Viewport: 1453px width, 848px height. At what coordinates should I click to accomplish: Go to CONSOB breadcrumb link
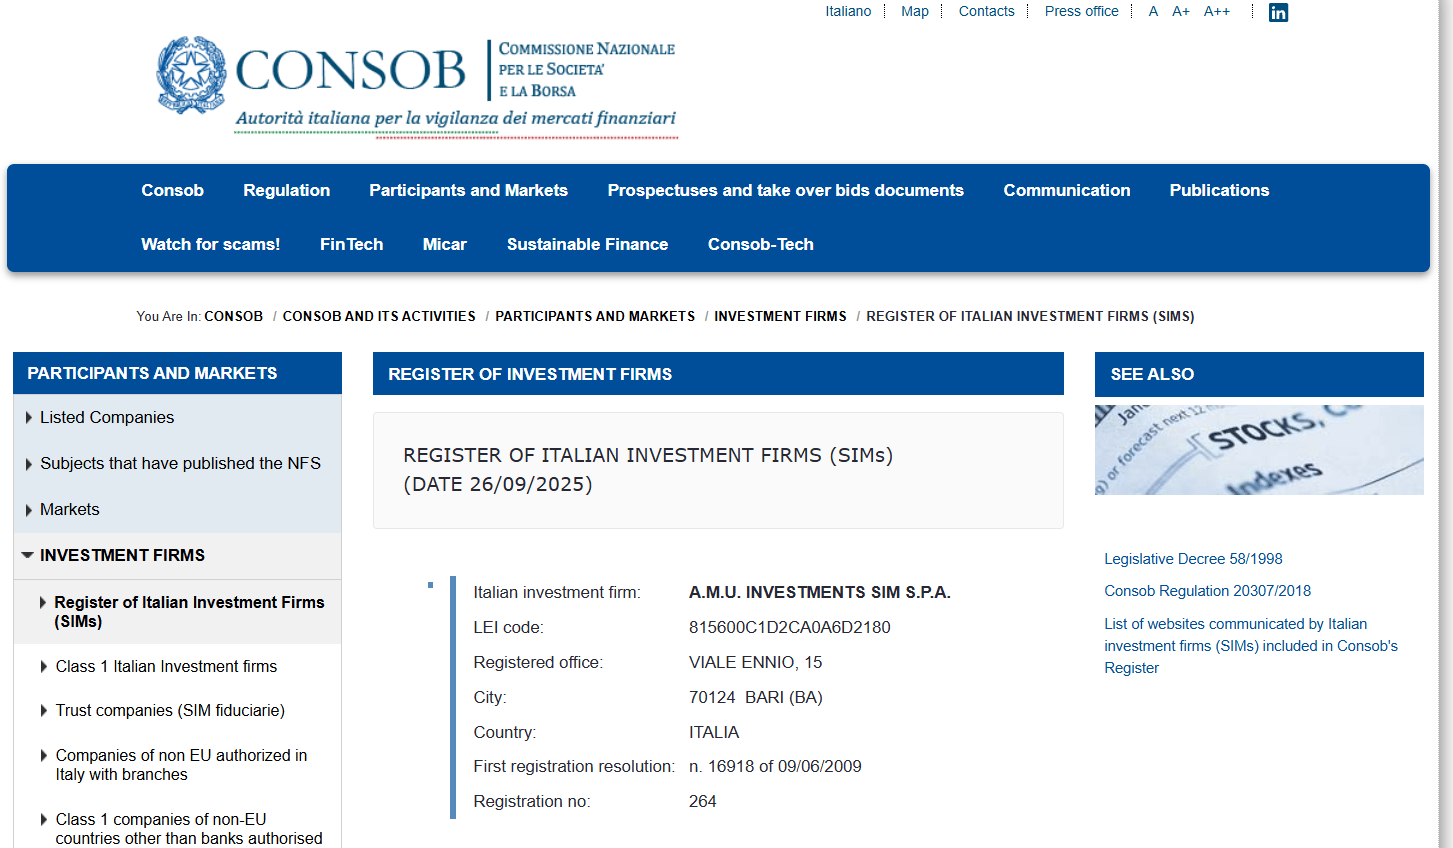click(x=233, y=316)
